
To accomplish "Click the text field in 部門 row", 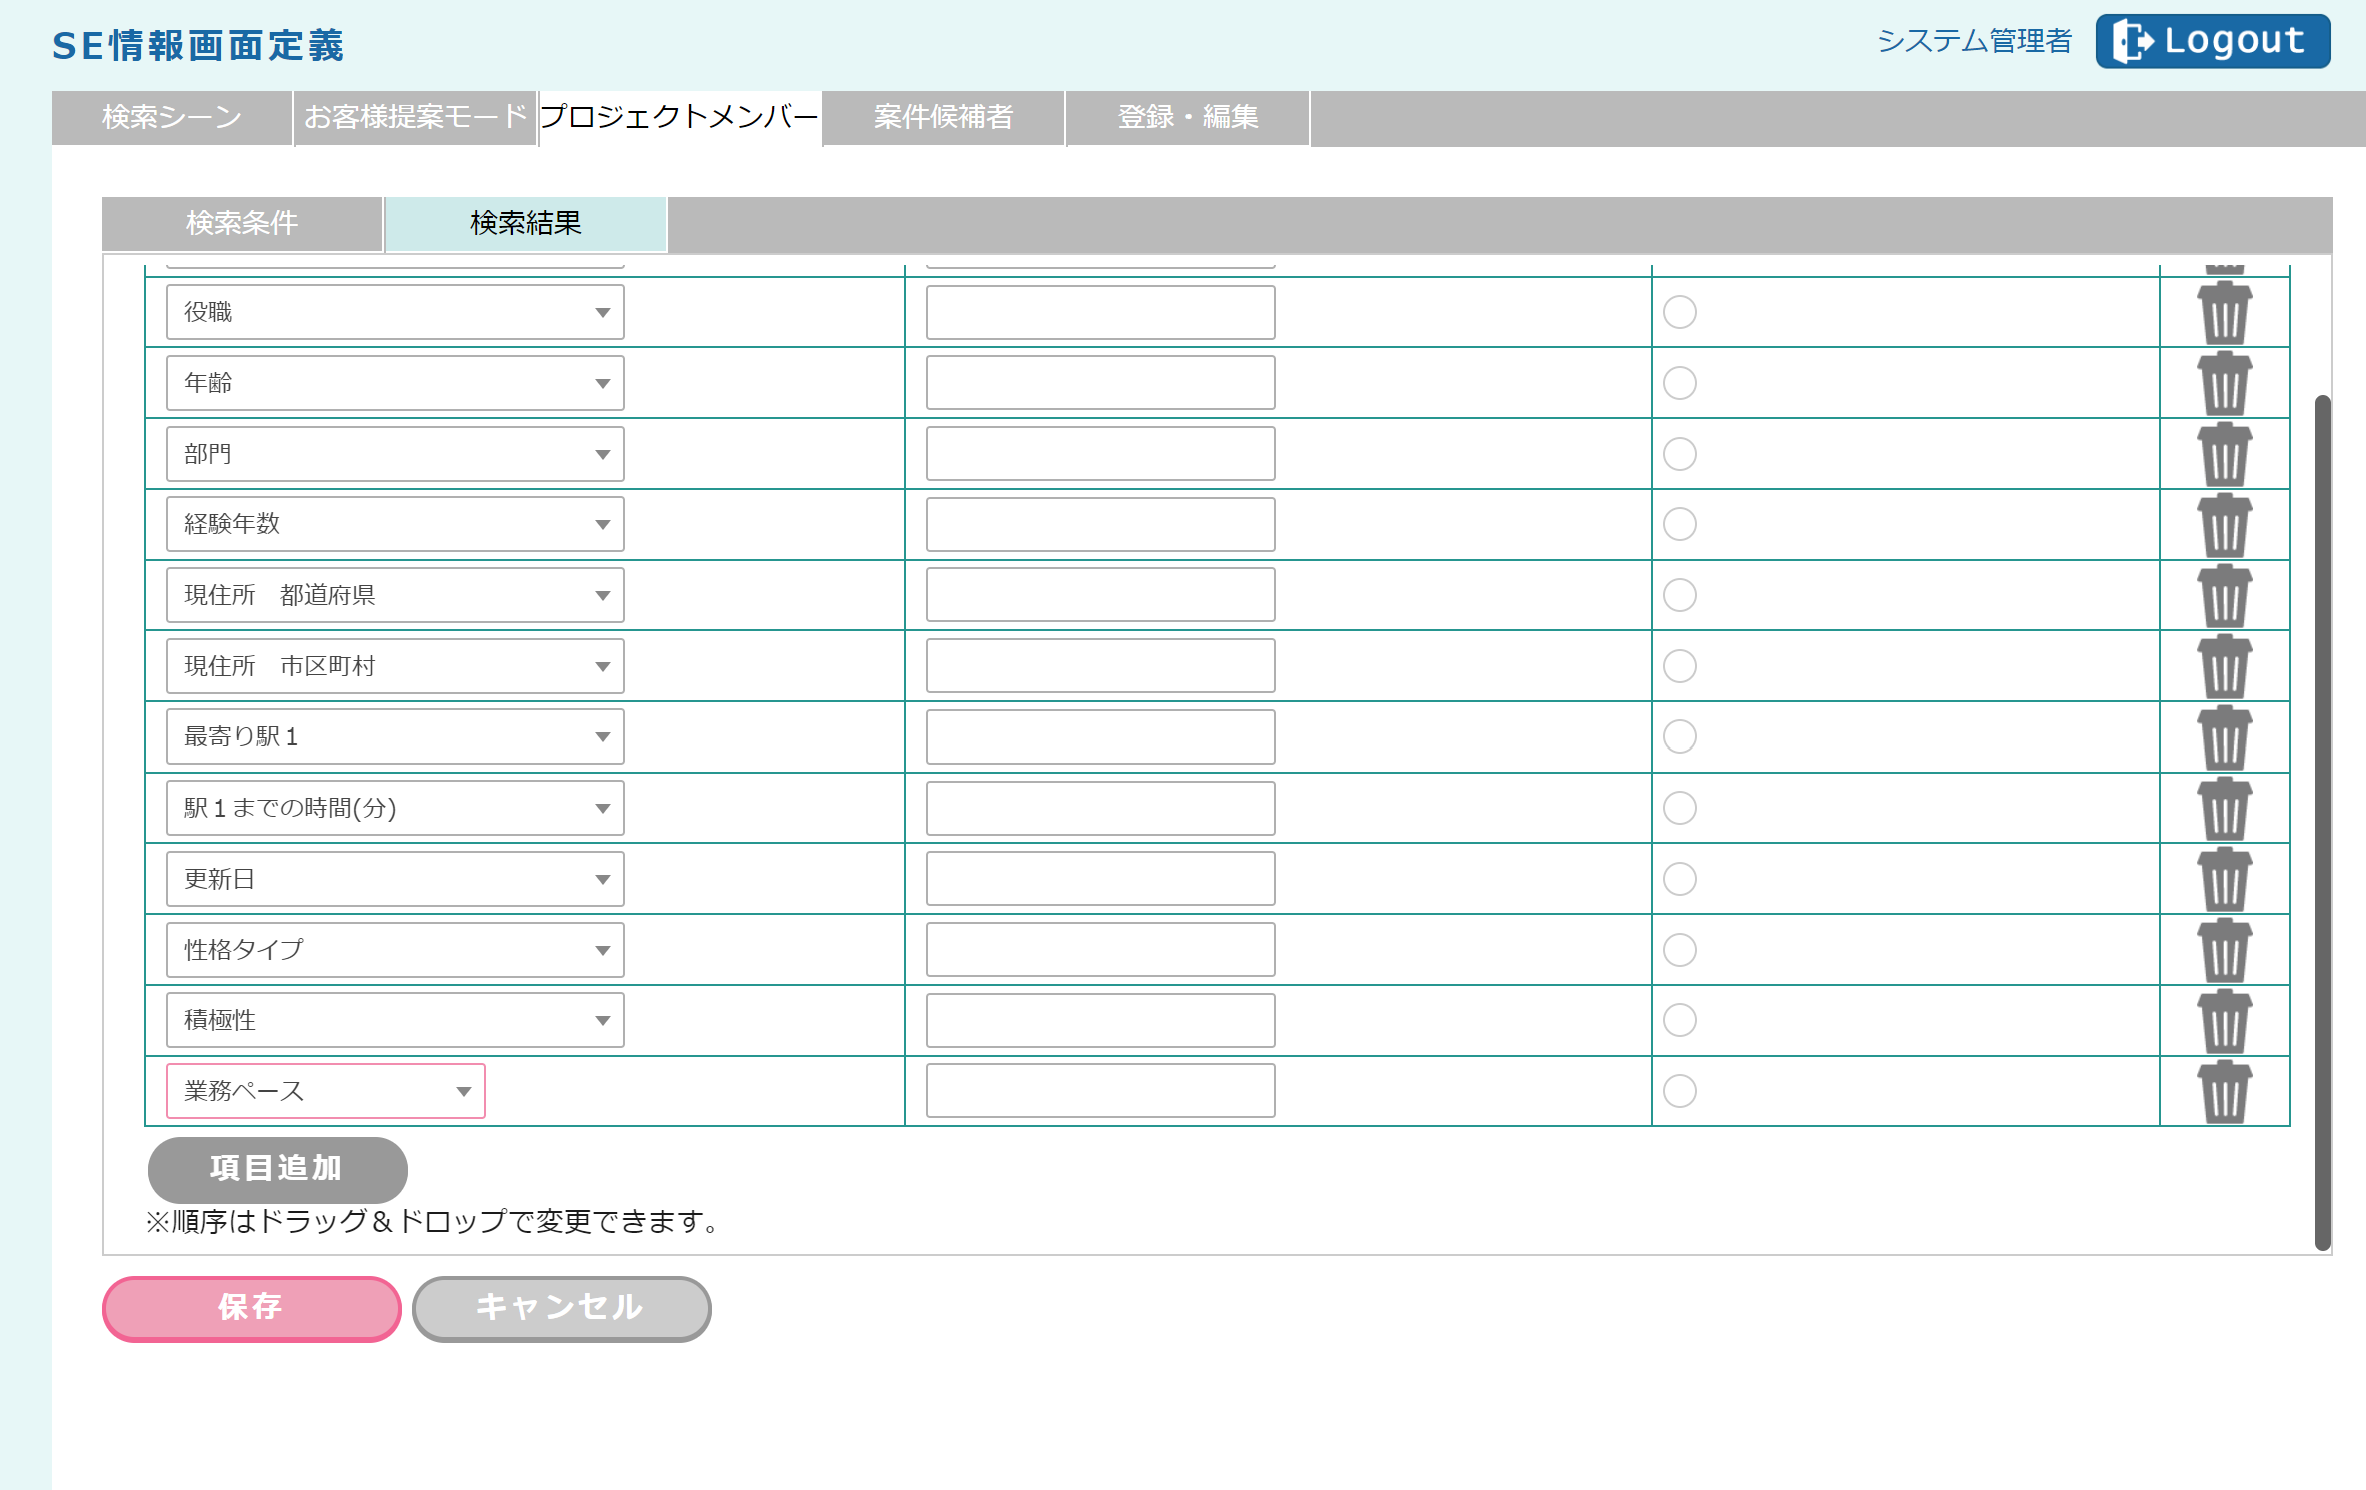I will (x=1100, y=454).
